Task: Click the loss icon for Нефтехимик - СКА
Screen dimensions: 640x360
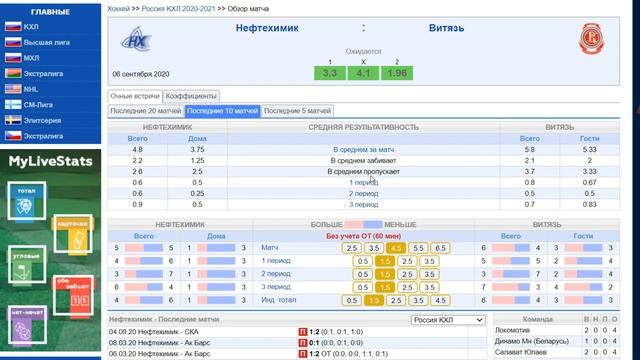Action: 302,332
